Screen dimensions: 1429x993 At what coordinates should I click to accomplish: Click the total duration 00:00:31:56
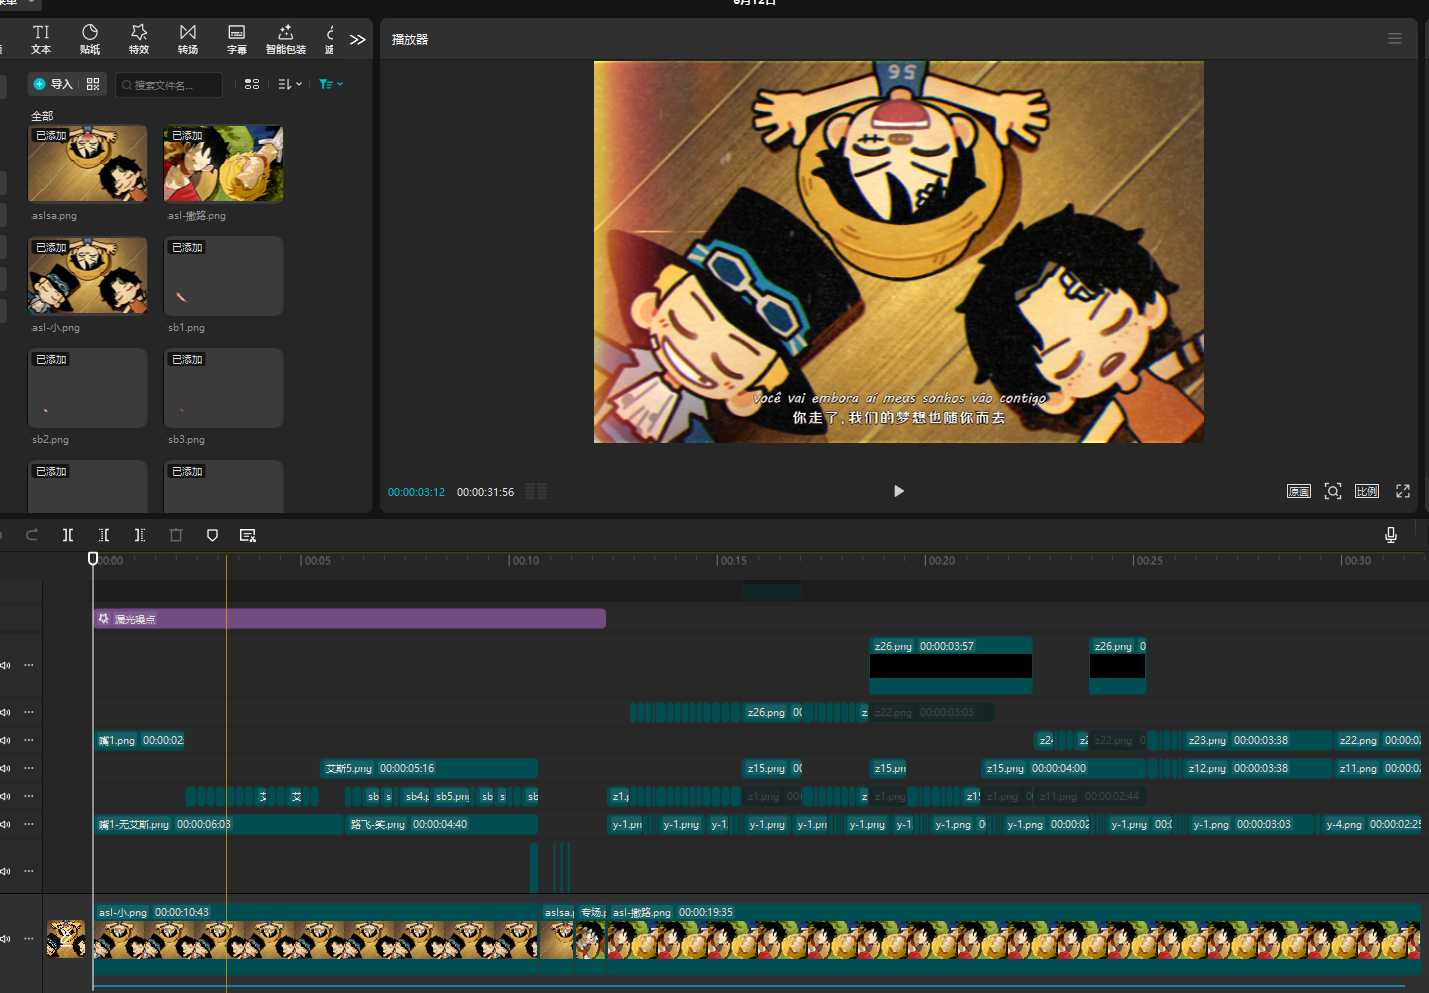(x=485, y=492)
